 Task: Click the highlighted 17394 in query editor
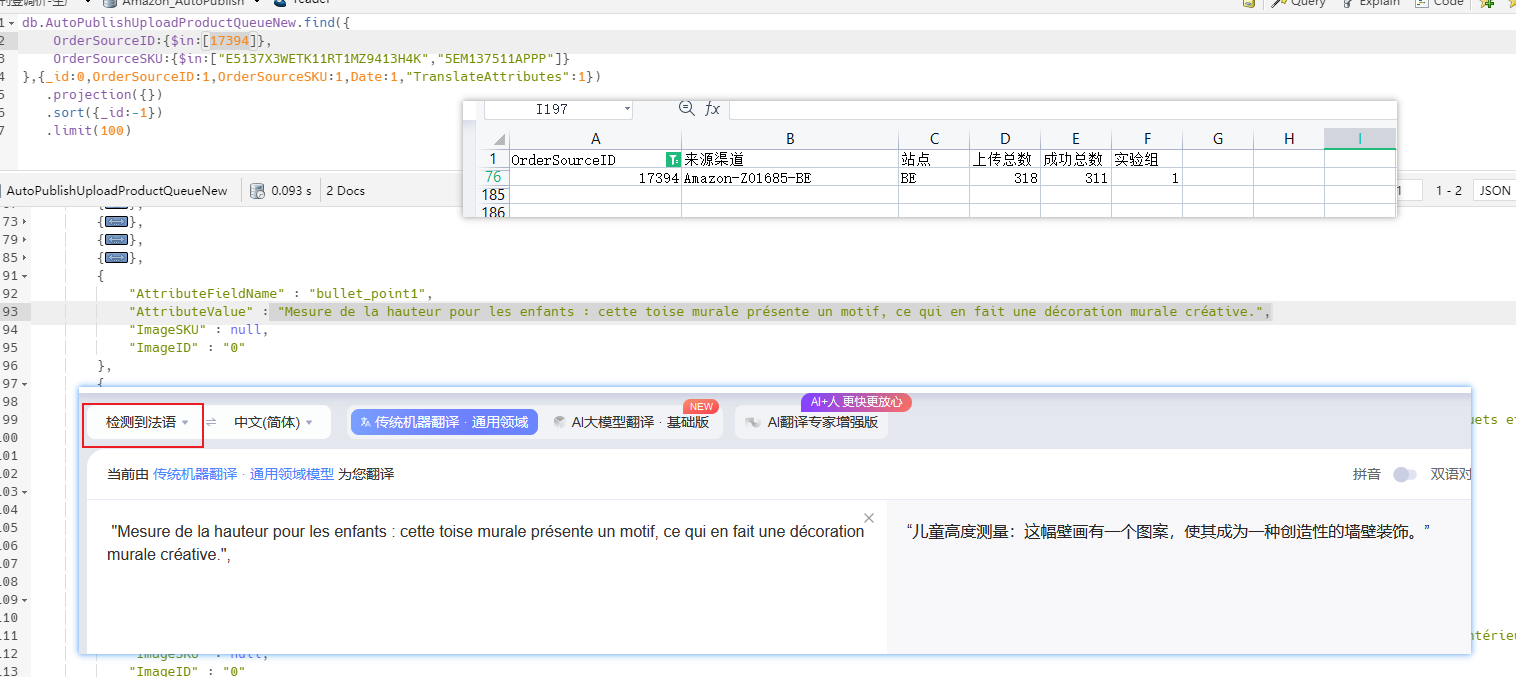click(229, 40)
